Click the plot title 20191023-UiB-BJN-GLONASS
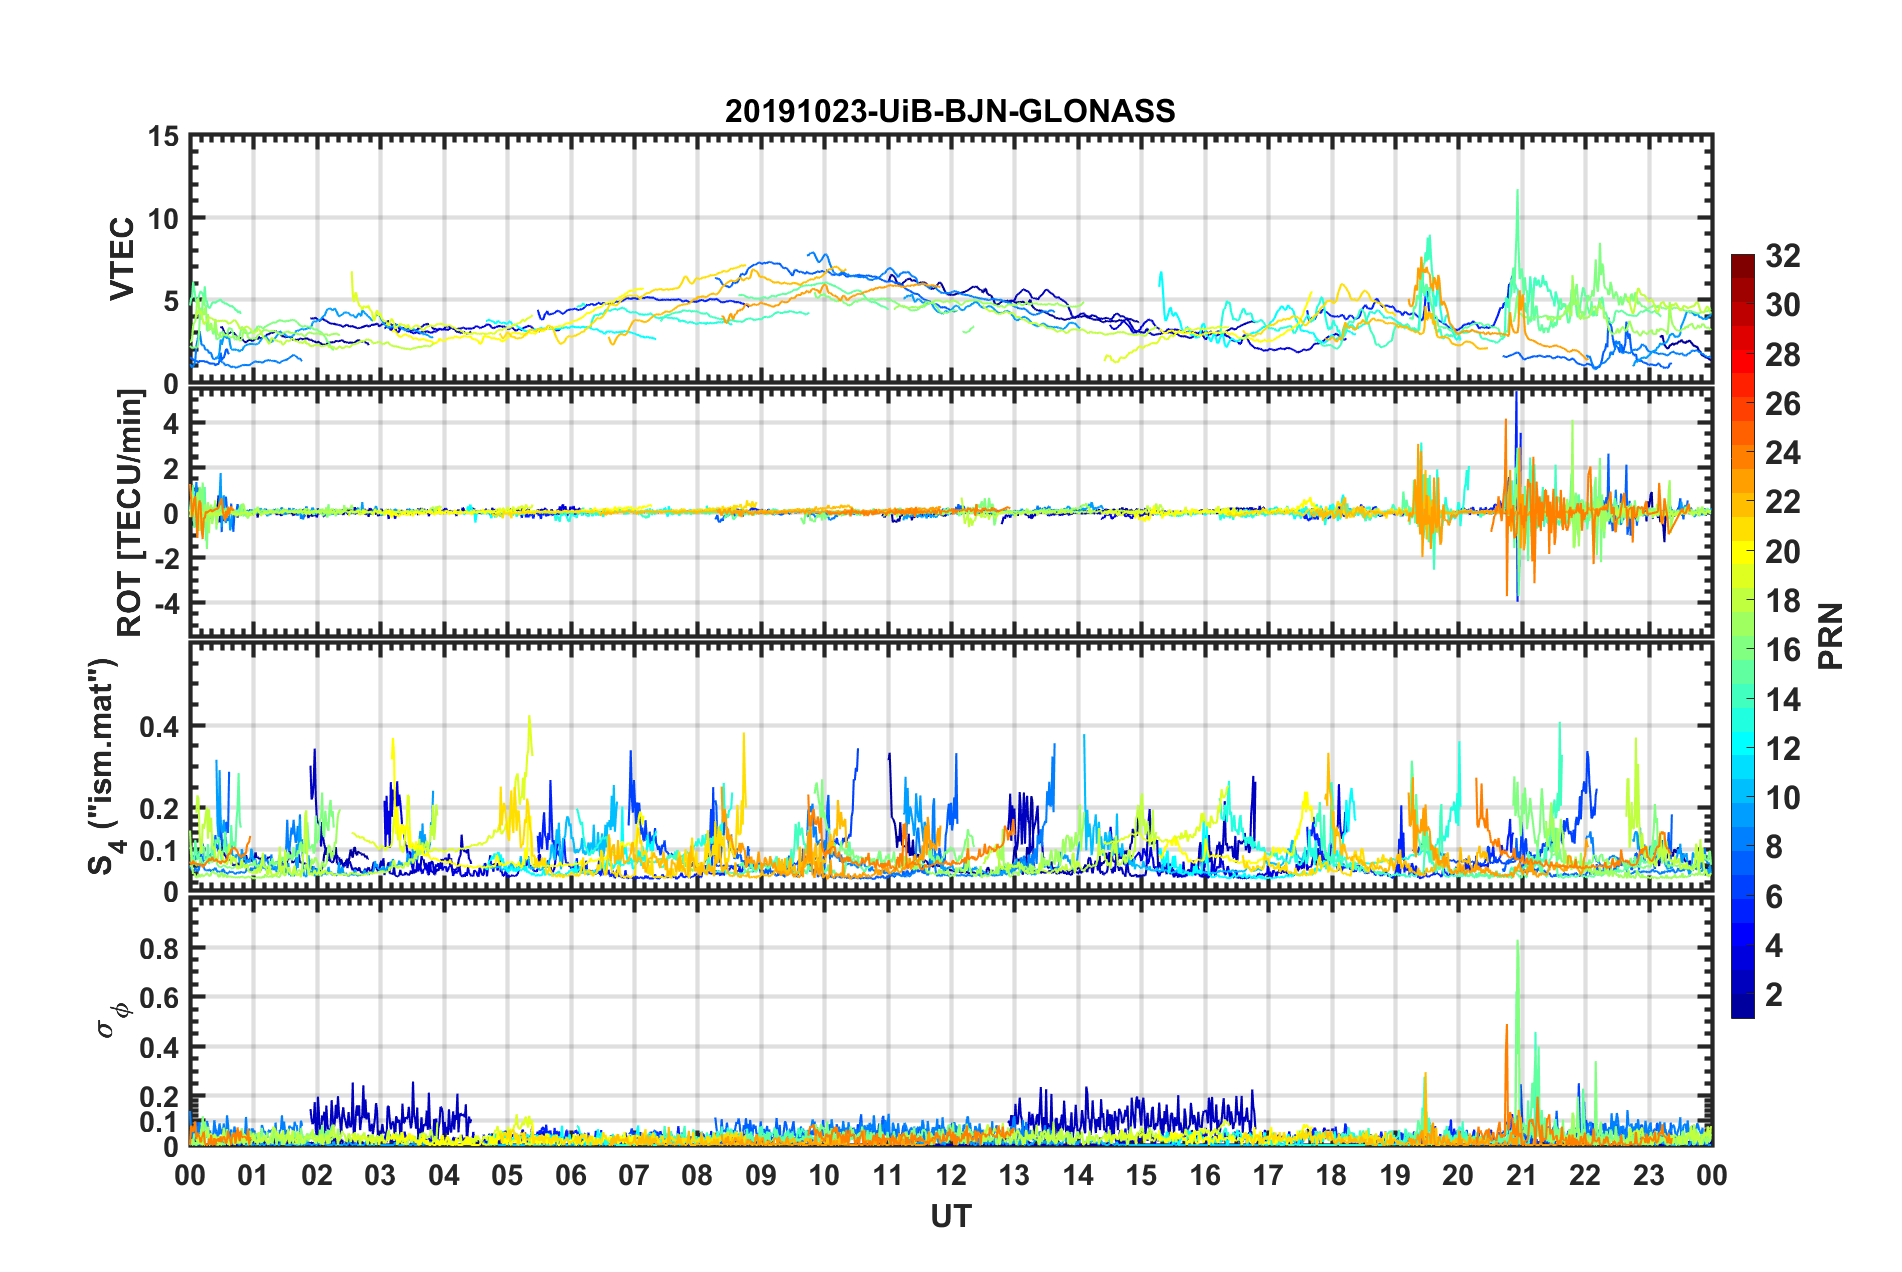The width and height of the screenshot is (1902, 1272). point(950,111)
